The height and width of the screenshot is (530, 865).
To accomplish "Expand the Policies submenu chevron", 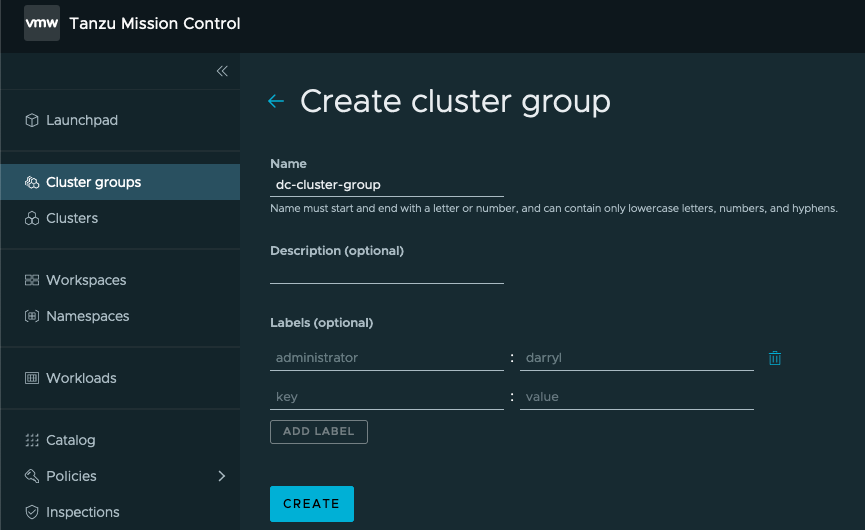I will [222, 476].
